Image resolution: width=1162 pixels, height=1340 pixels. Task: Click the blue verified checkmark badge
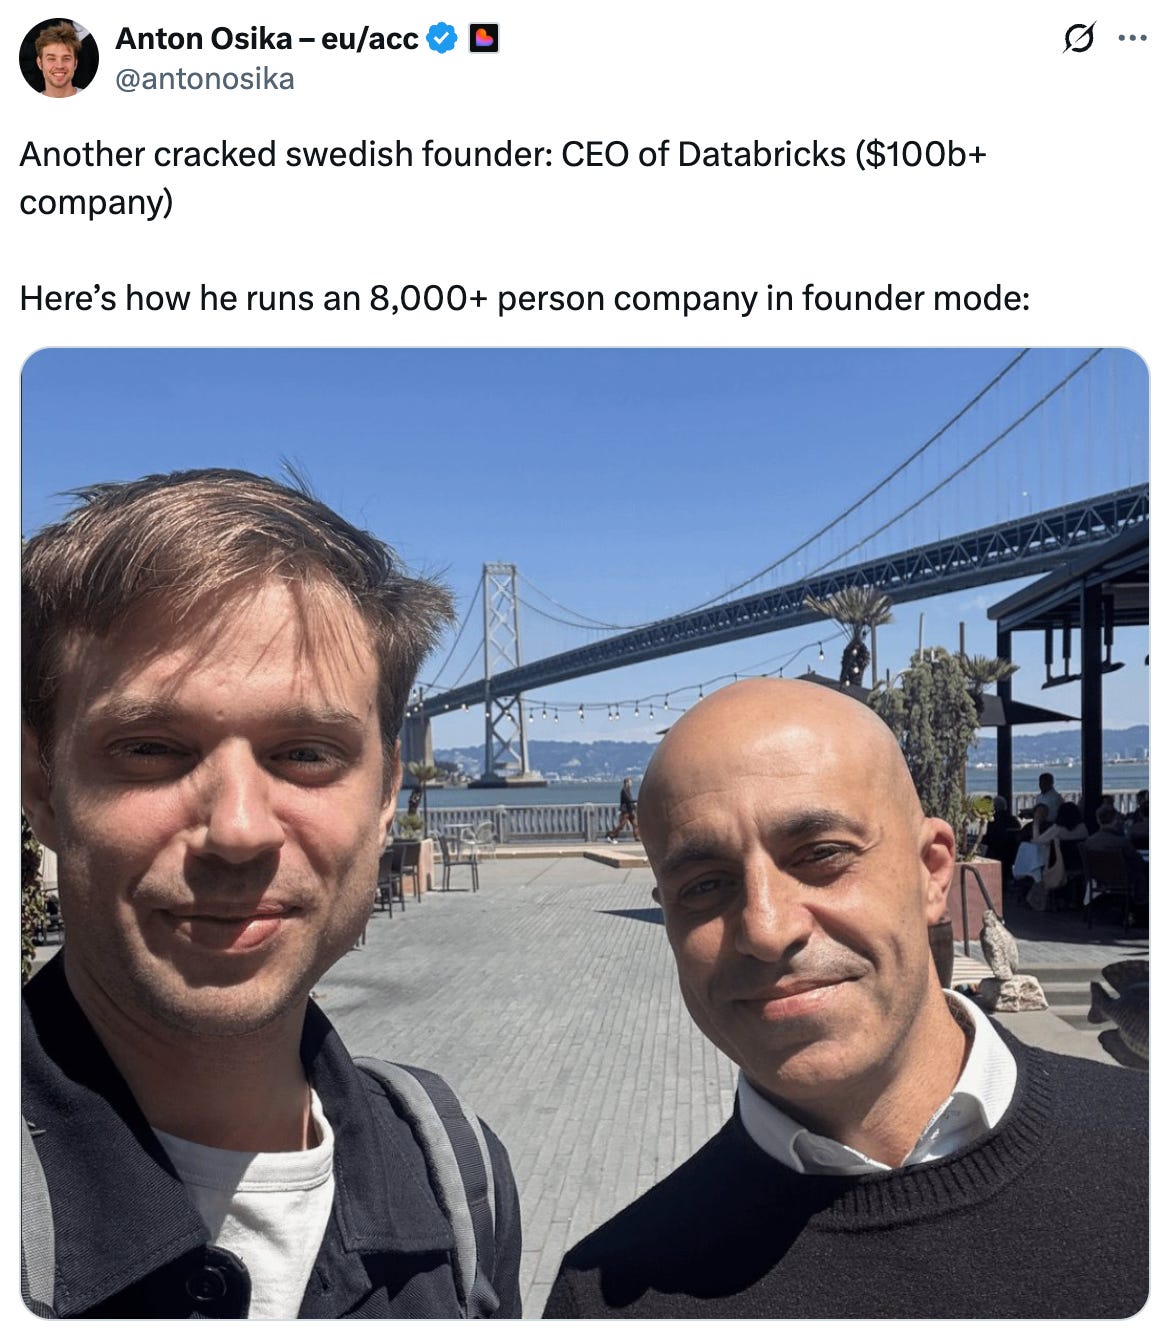(x=442, y=39)
